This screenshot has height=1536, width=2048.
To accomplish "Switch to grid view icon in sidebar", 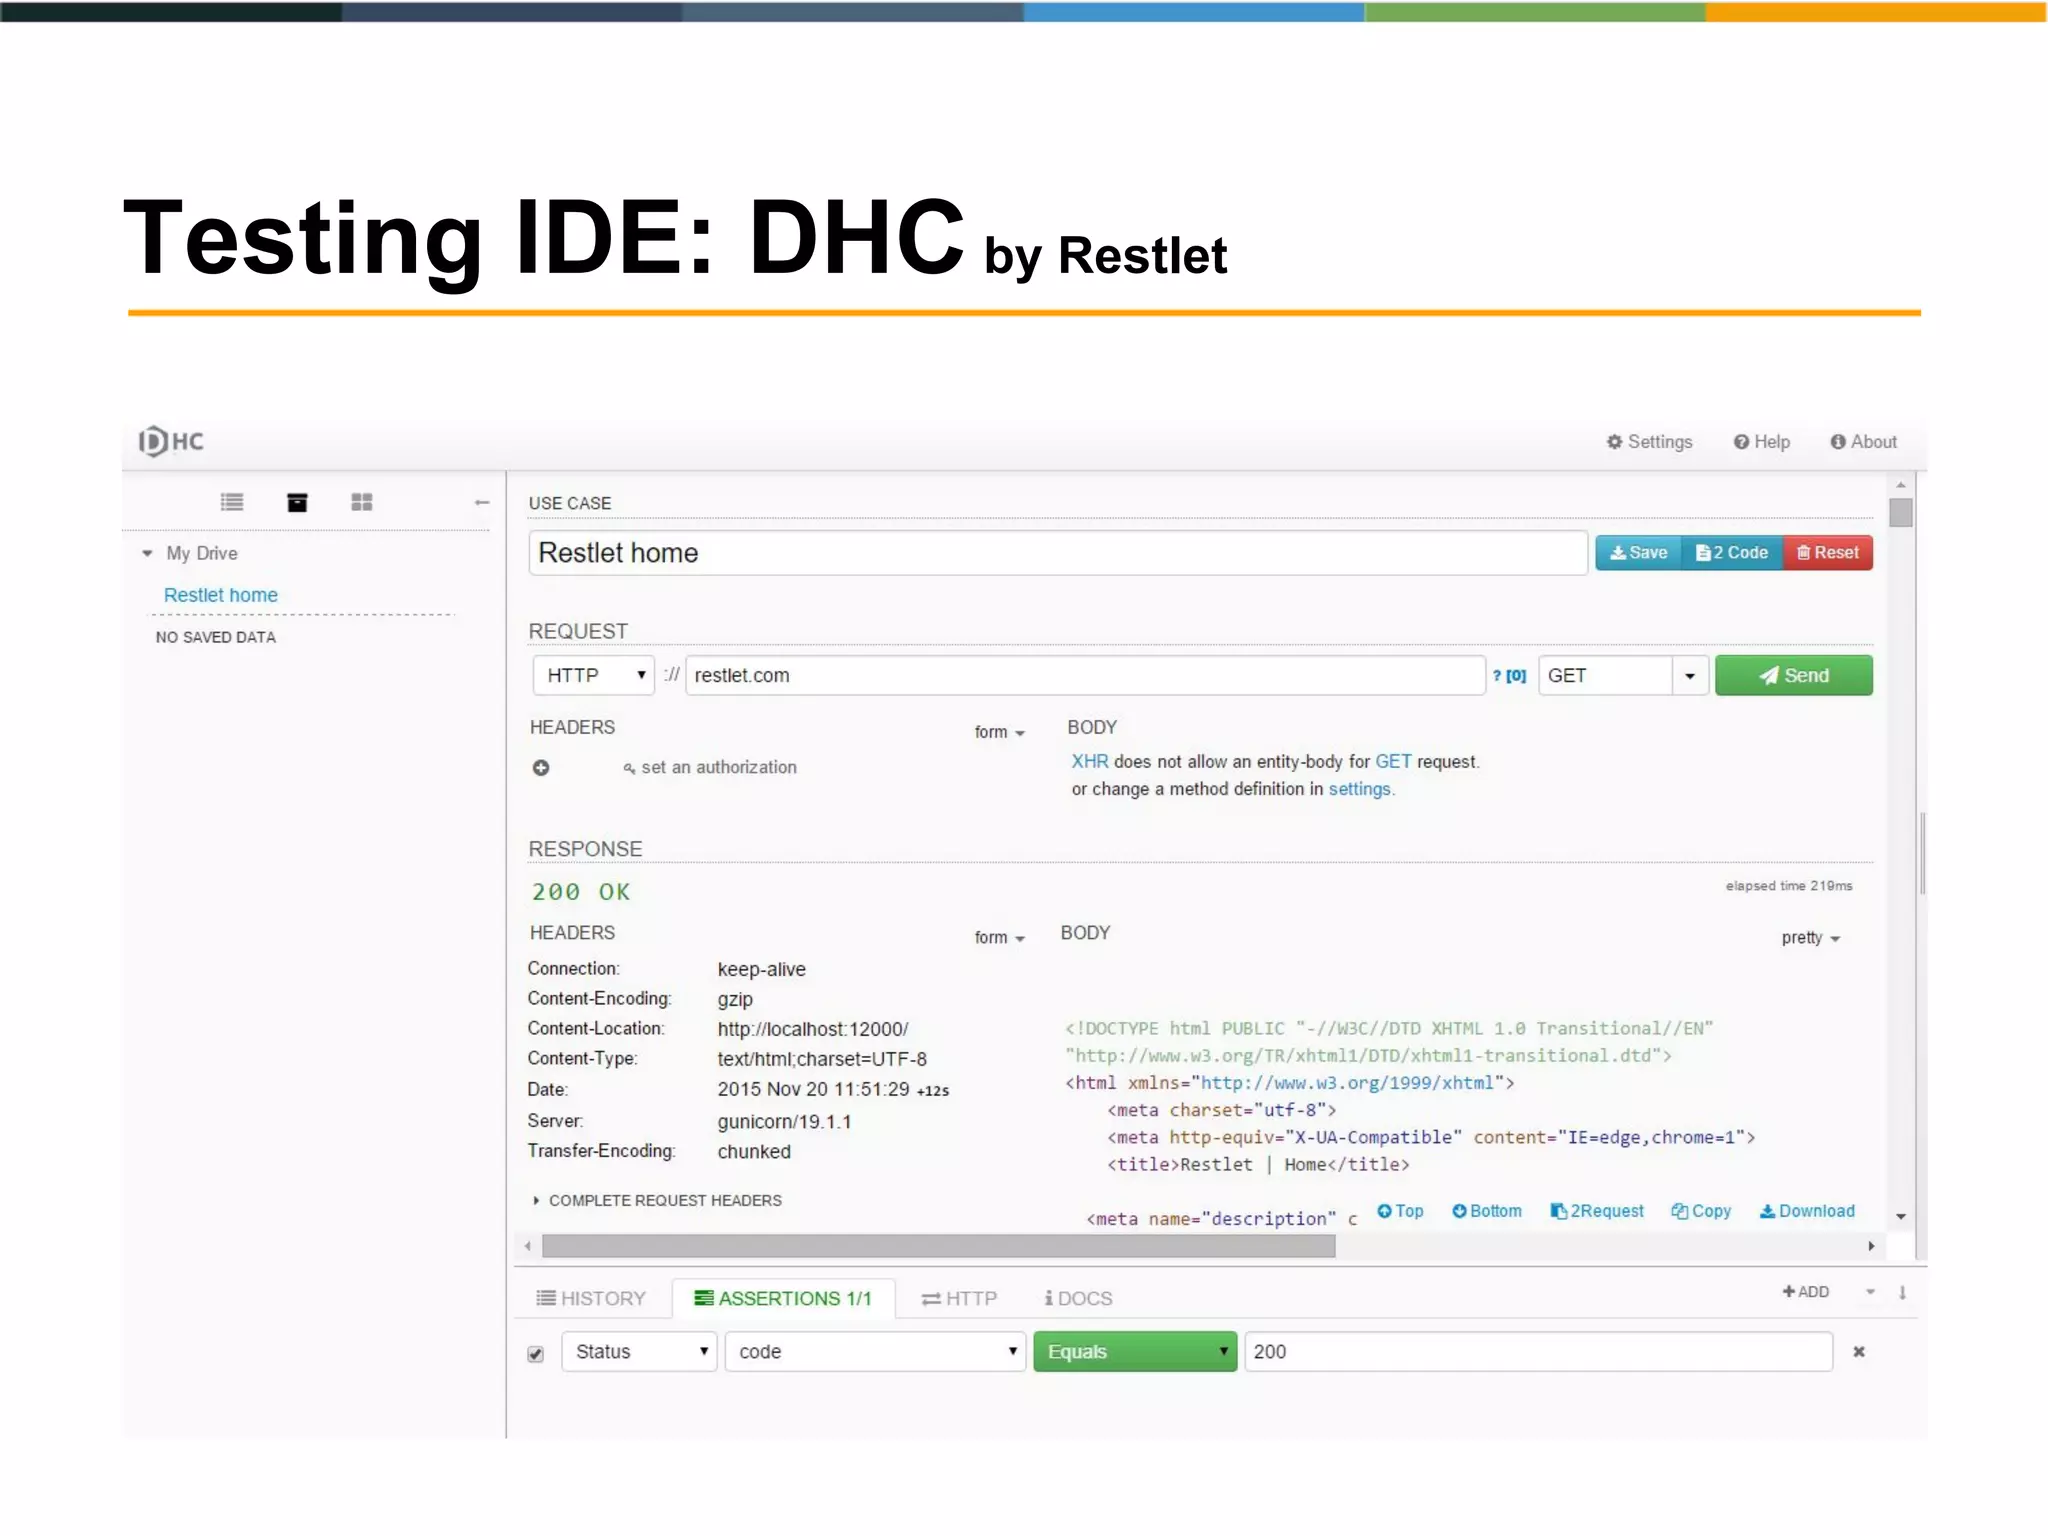I will [x=362, y=502].
